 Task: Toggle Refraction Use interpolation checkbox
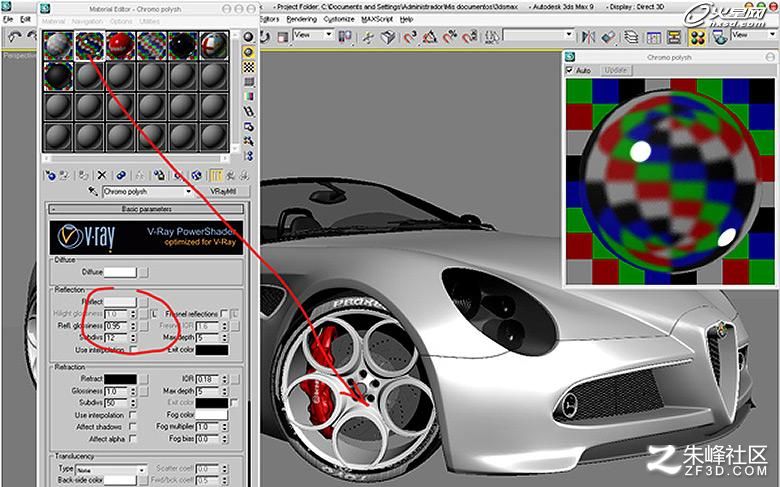(133, 414)
